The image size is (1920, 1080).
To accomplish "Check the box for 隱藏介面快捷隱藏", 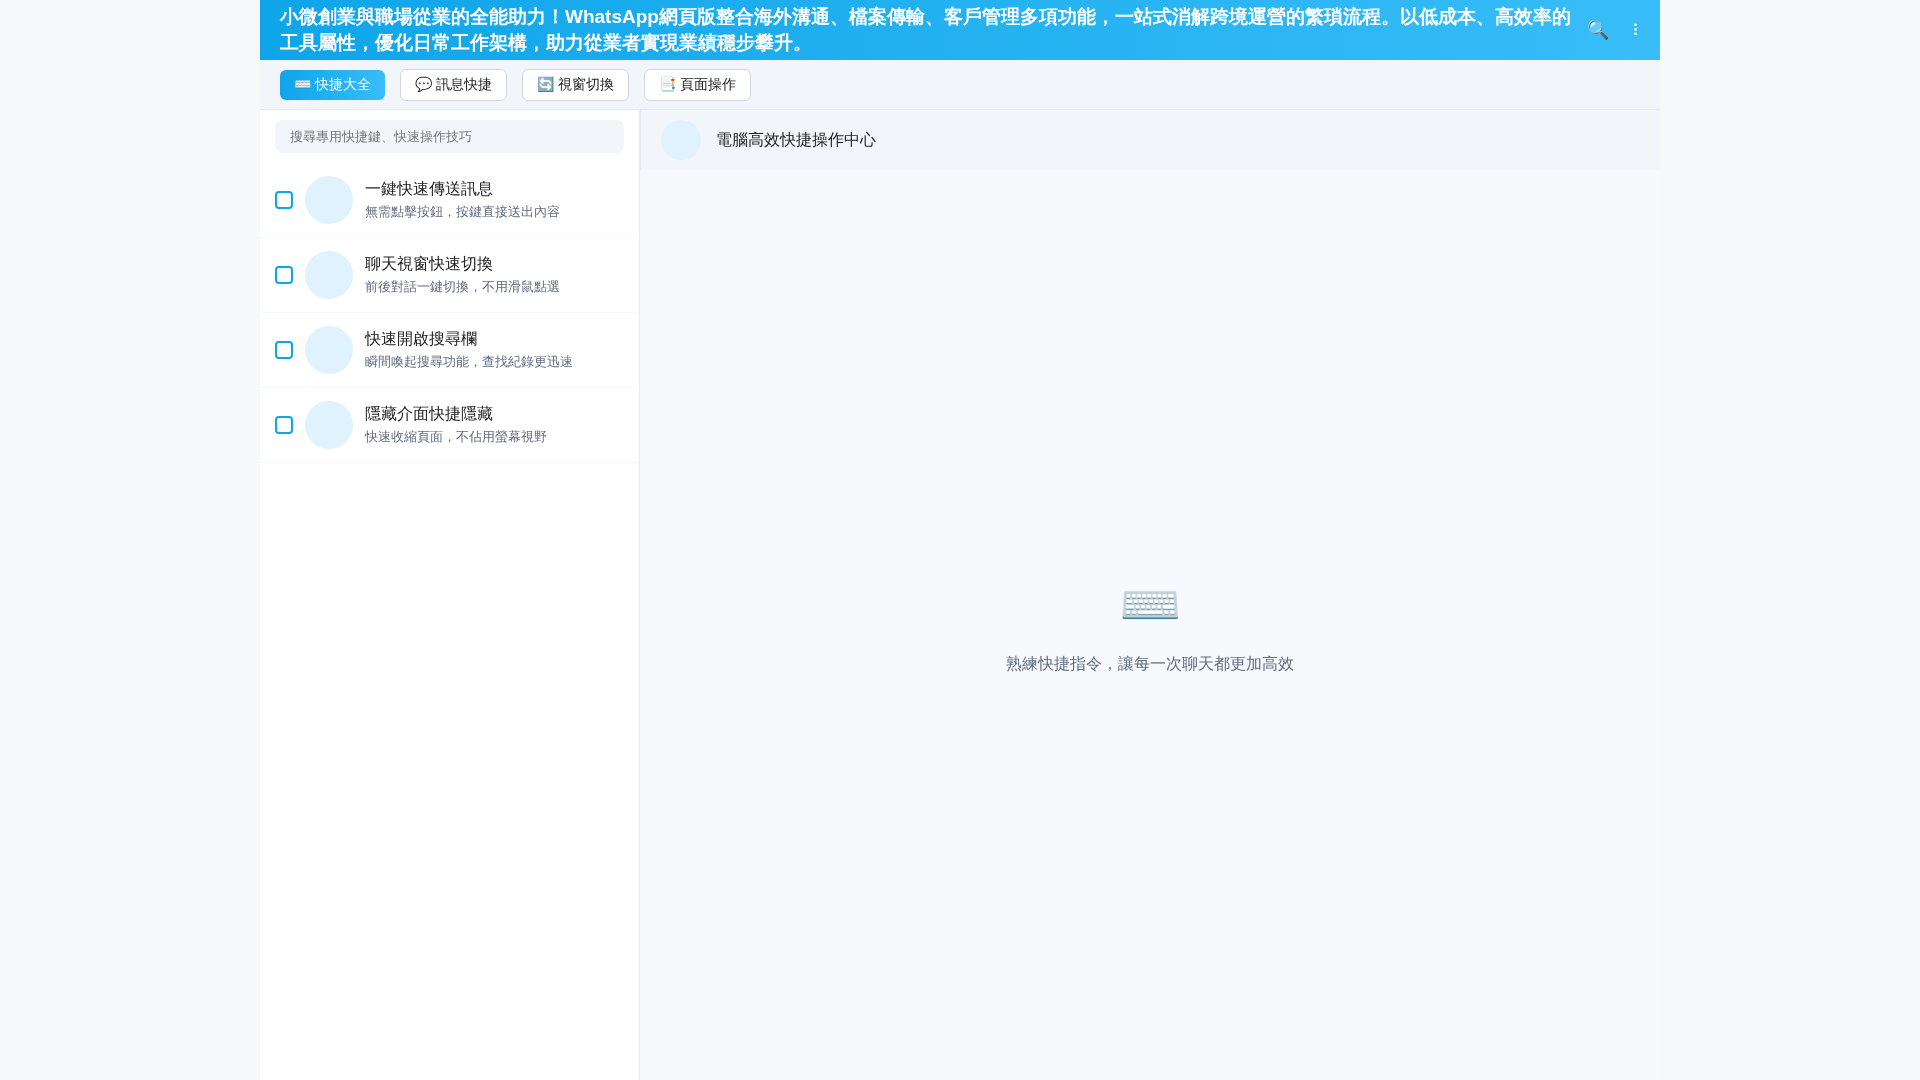I will tap(284, 425).
